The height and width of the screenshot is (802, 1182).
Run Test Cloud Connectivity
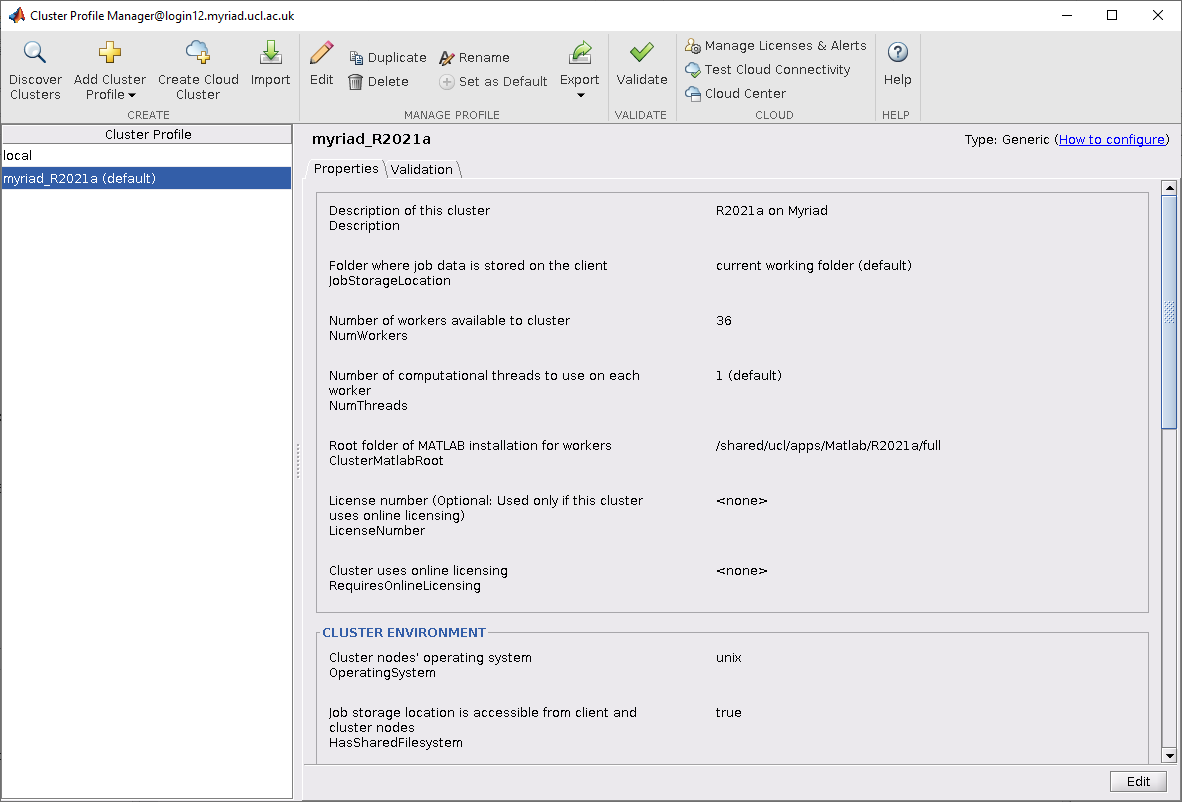[x=767, y=69]
